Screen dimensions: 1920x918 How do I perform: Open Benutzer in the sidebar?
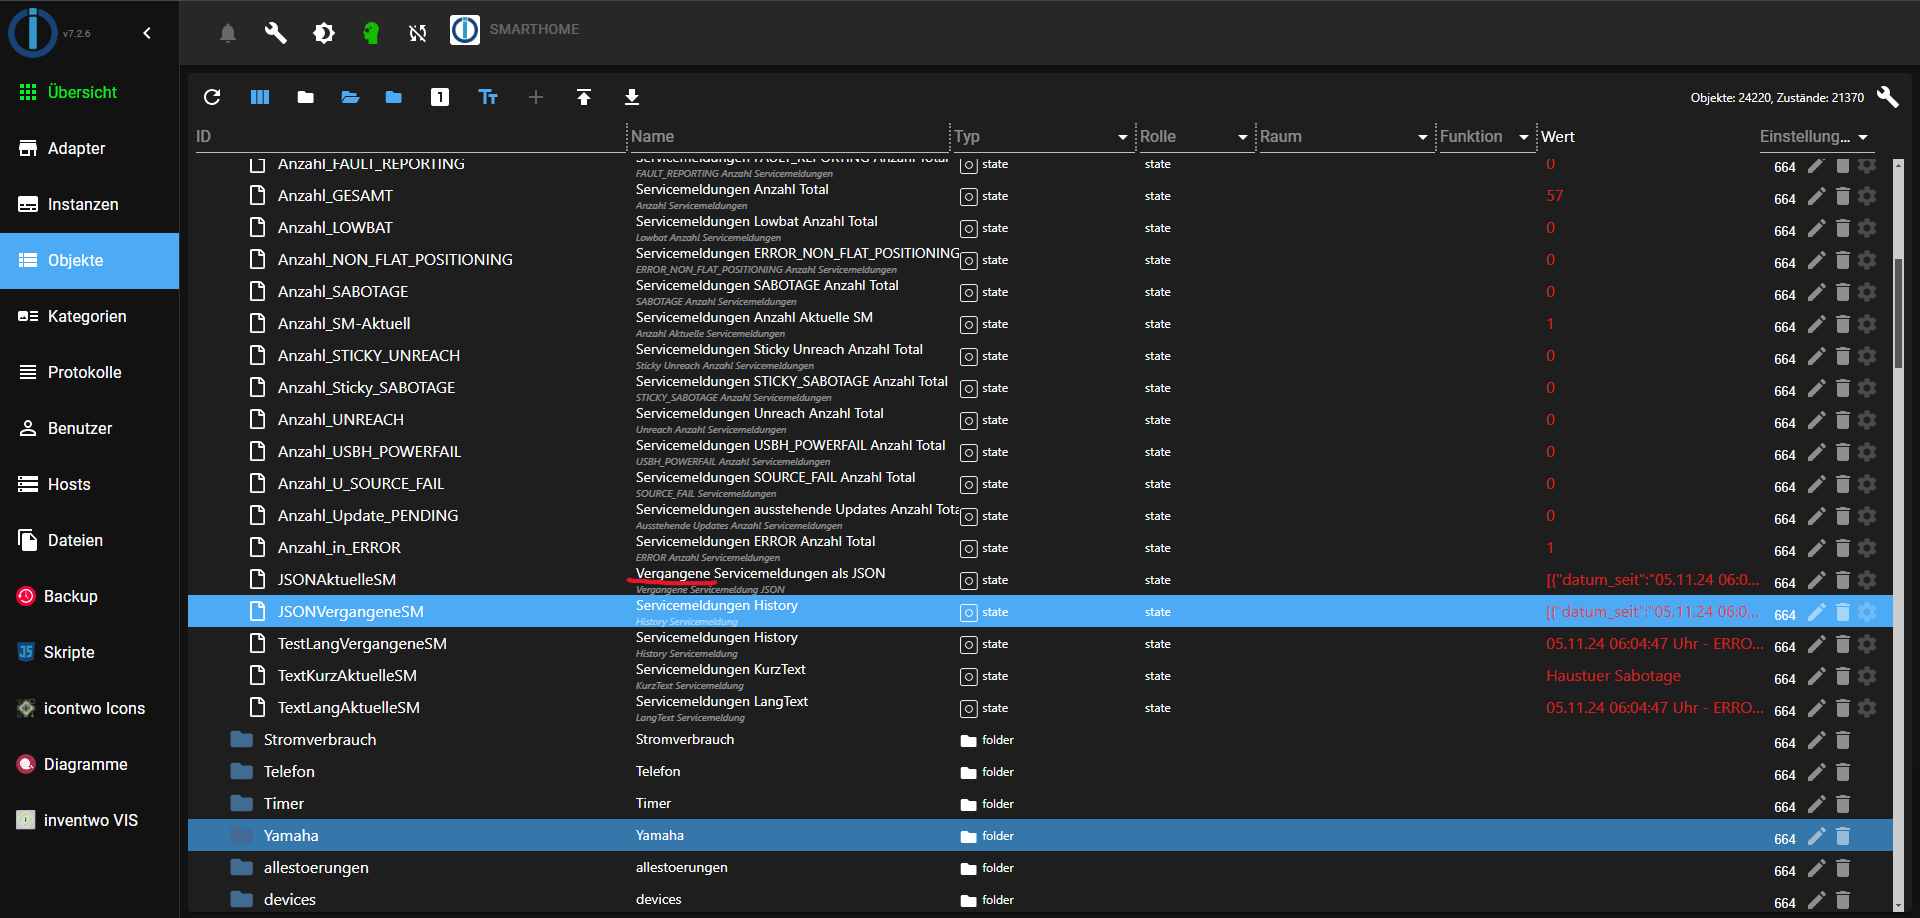point(89,428)
